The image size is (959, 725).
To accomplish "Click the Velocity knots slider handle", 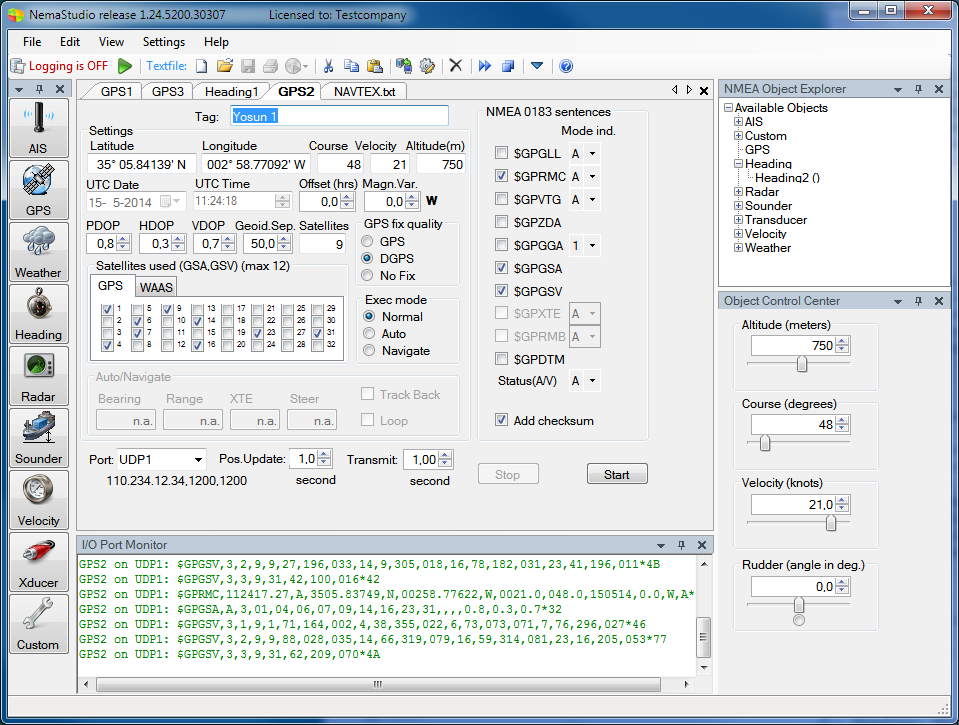I will [831, 523].
